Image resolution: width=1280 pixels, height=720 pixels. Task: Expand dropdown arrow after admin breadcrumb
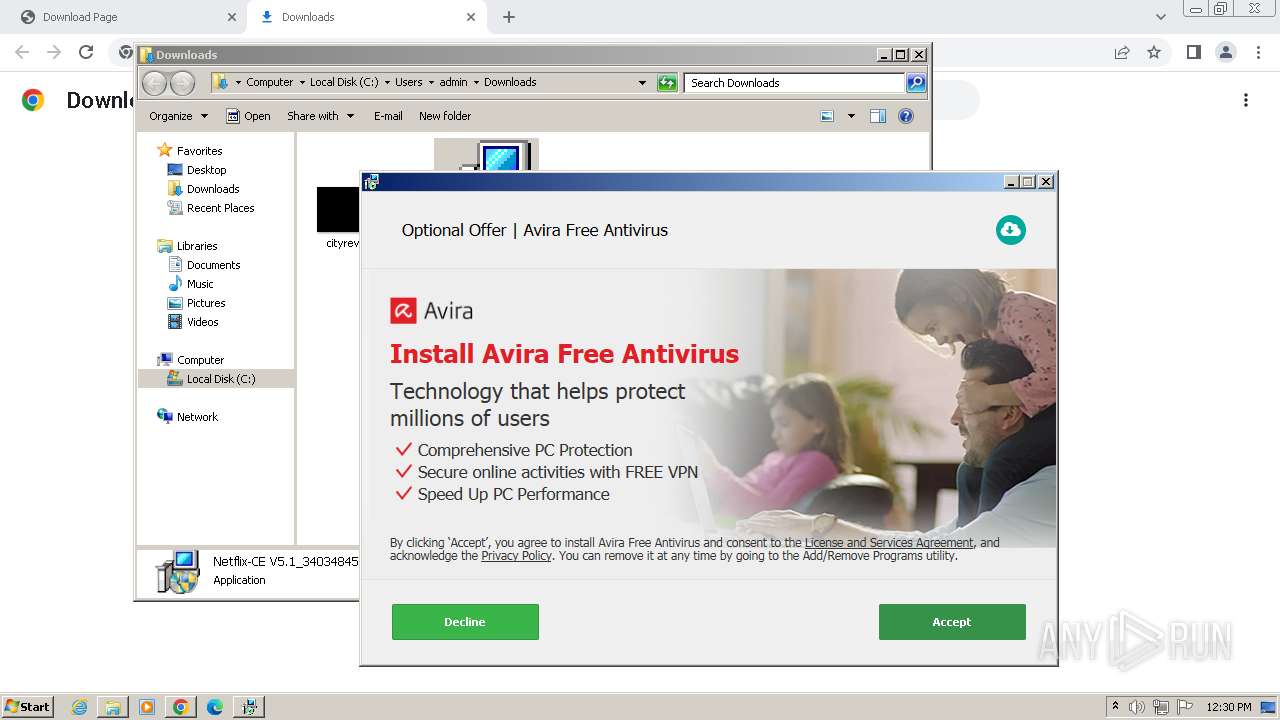point(476,82)
